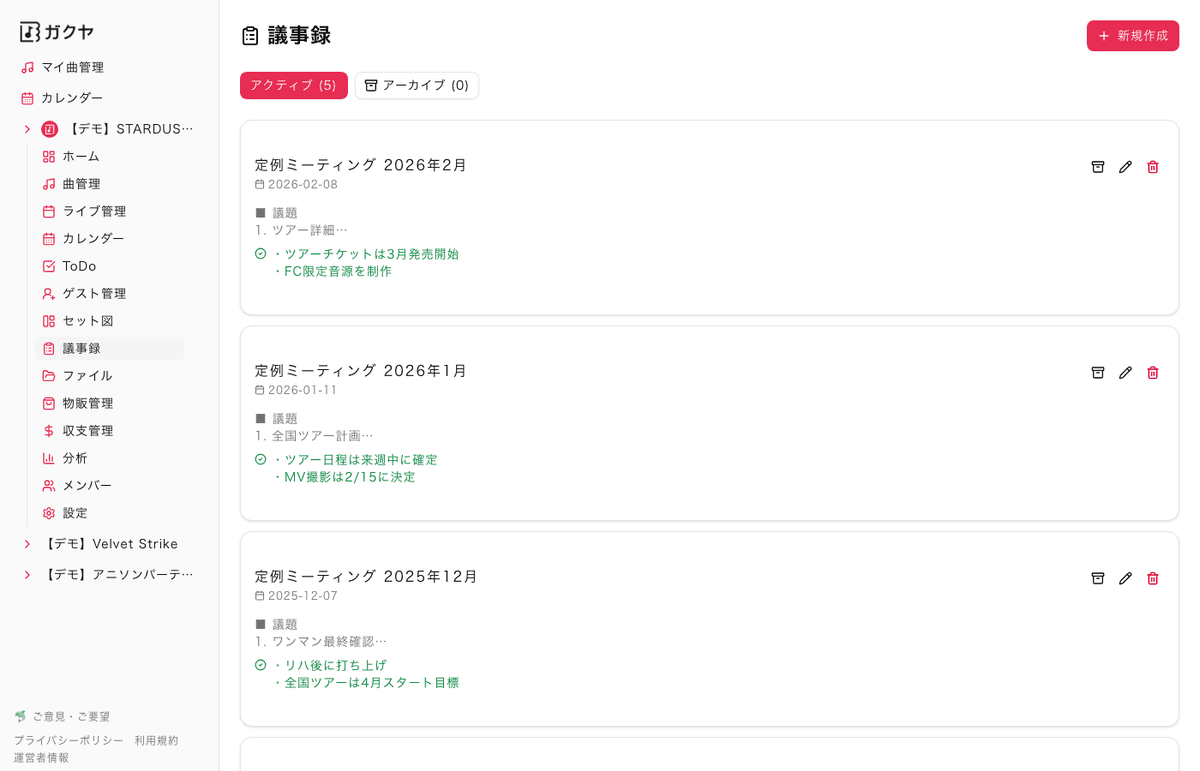Viewport: 1200px width, 771px height.
Task: Select the アクティブ (5) tab
Action: pos(293,85)
